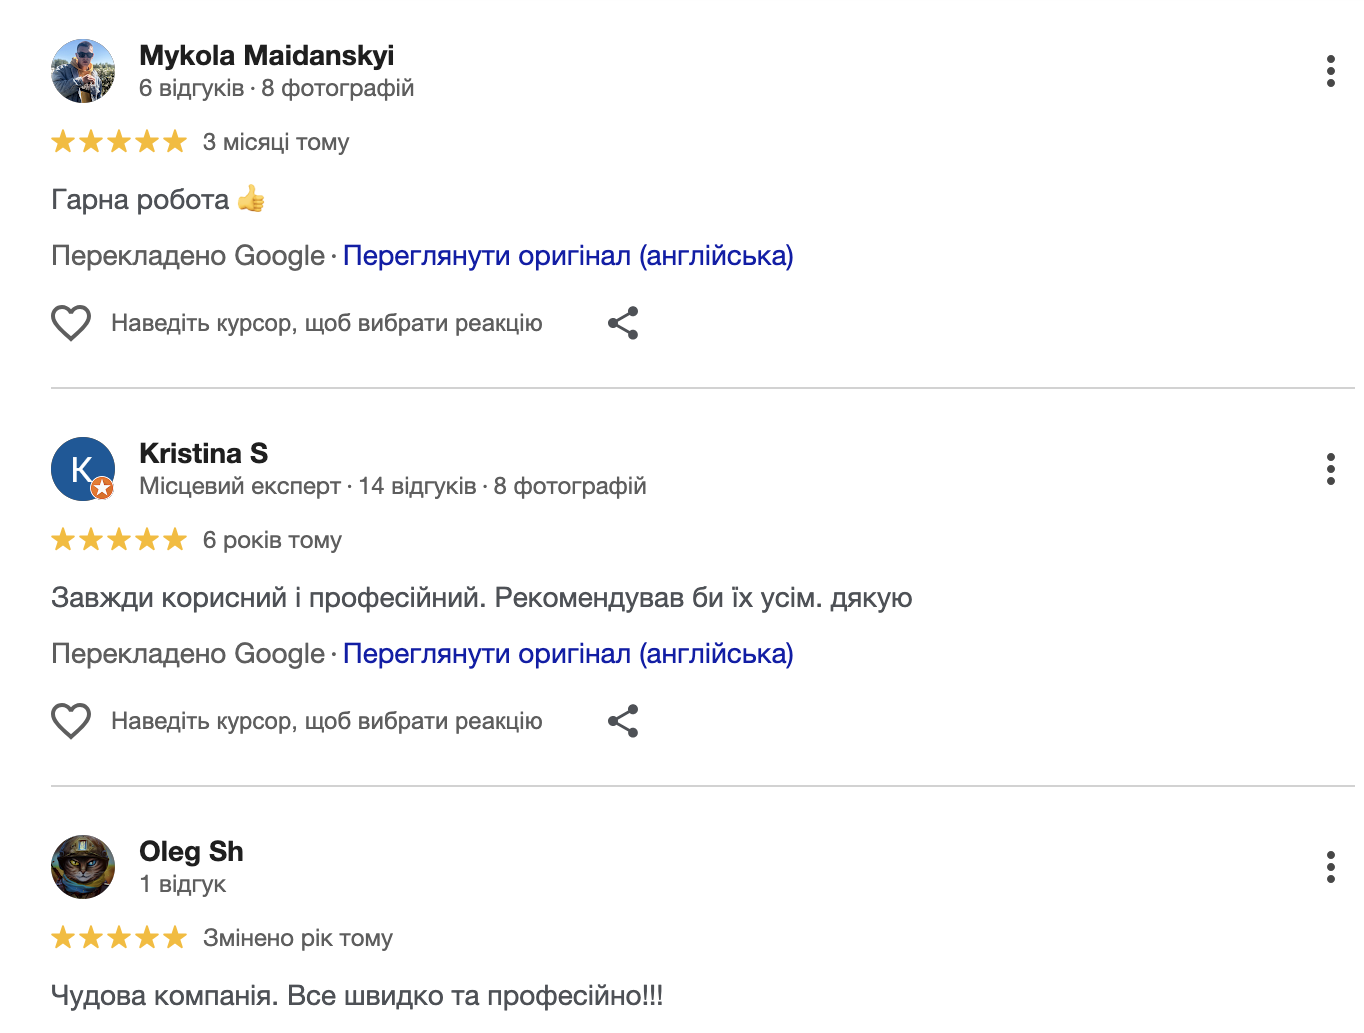Click the five-star rating on Mykola's review

(119, 142)
